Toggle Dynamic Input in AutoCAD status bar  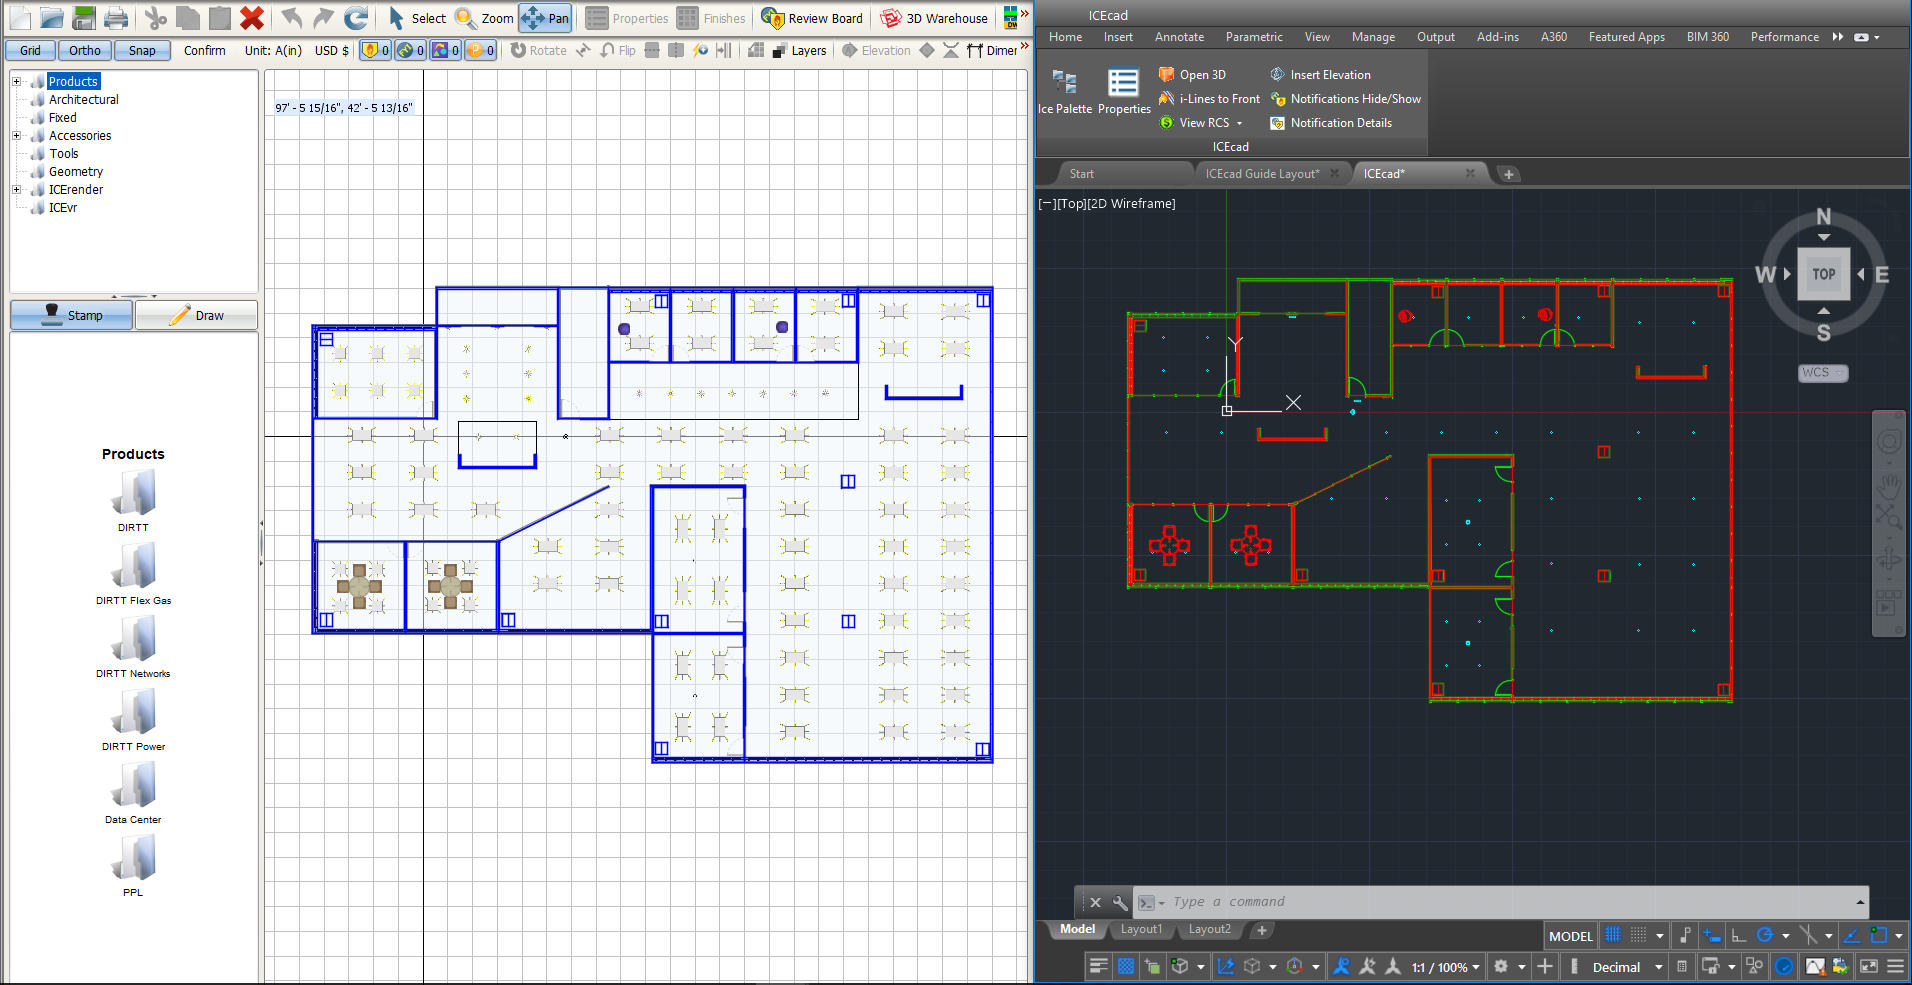pos(1711,935)
